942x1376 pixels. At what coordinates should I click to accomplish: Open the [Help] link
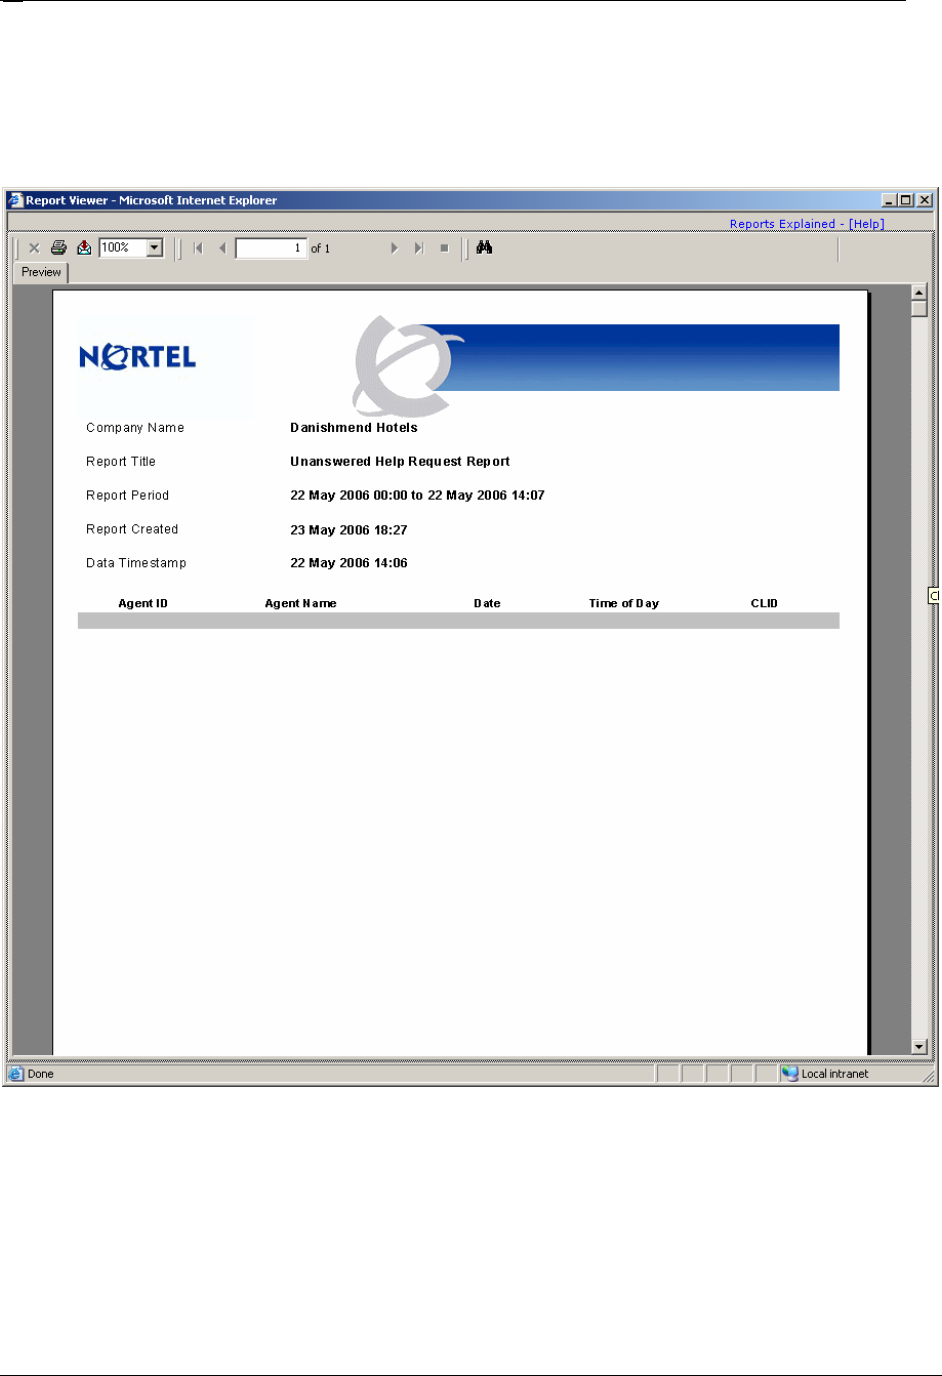(x=867, y=224)
